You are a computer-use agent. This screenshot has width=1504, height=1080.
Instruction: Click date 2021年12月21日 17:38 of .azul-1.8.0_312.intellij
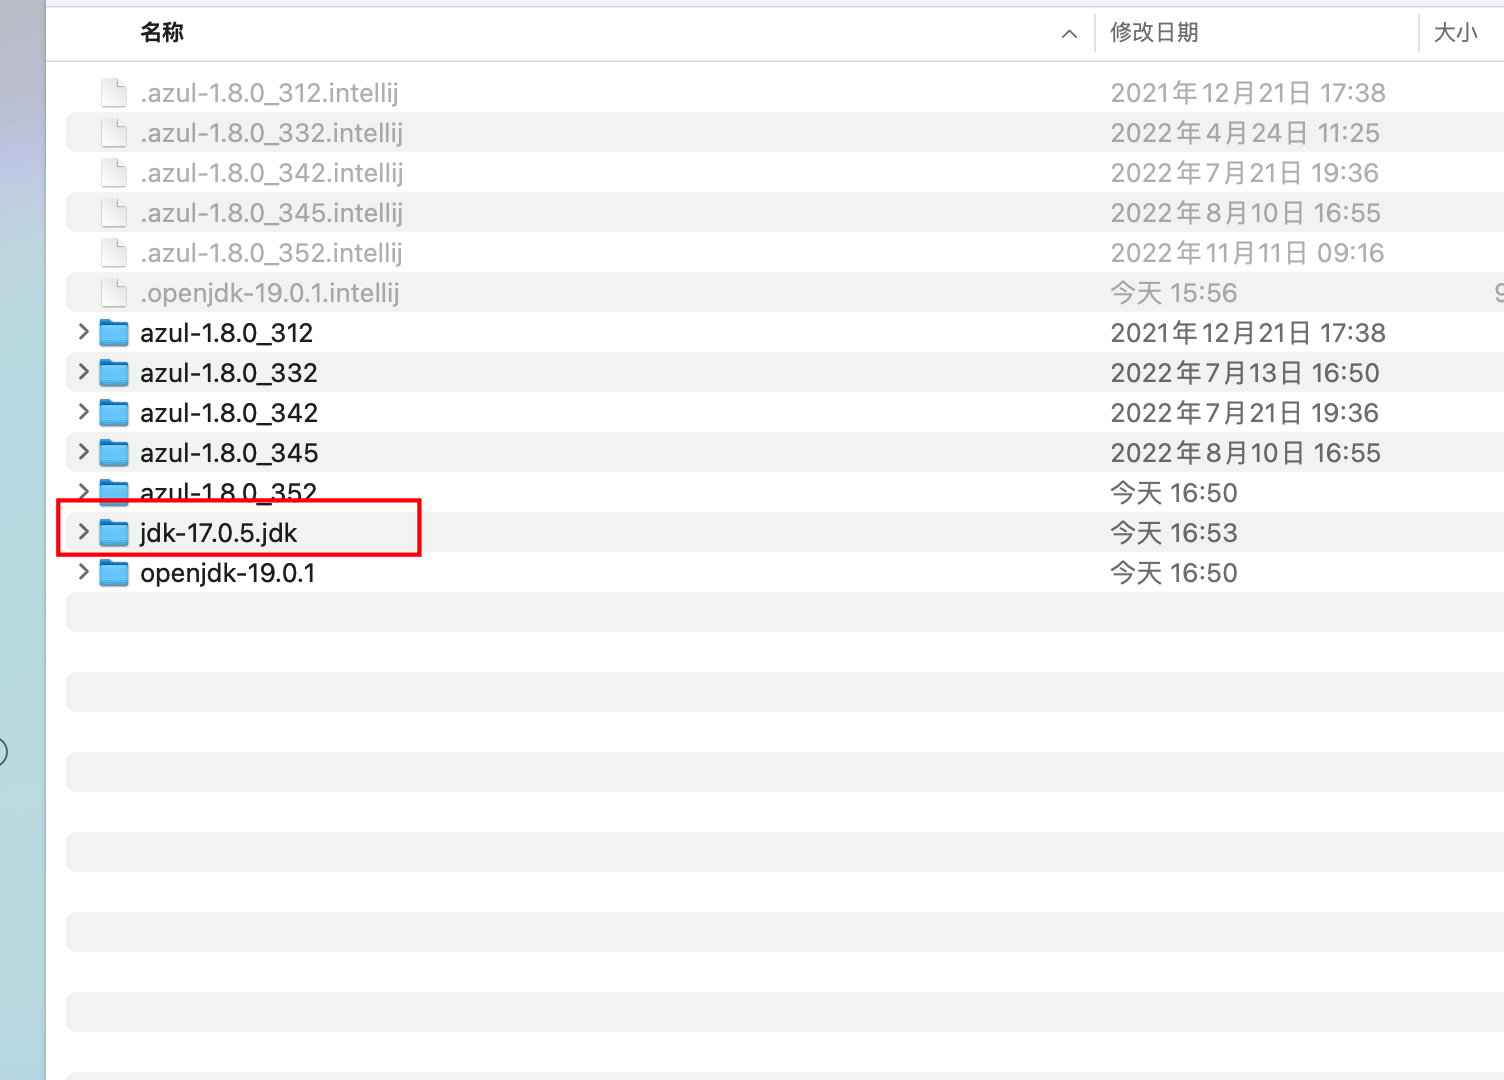1248,93
